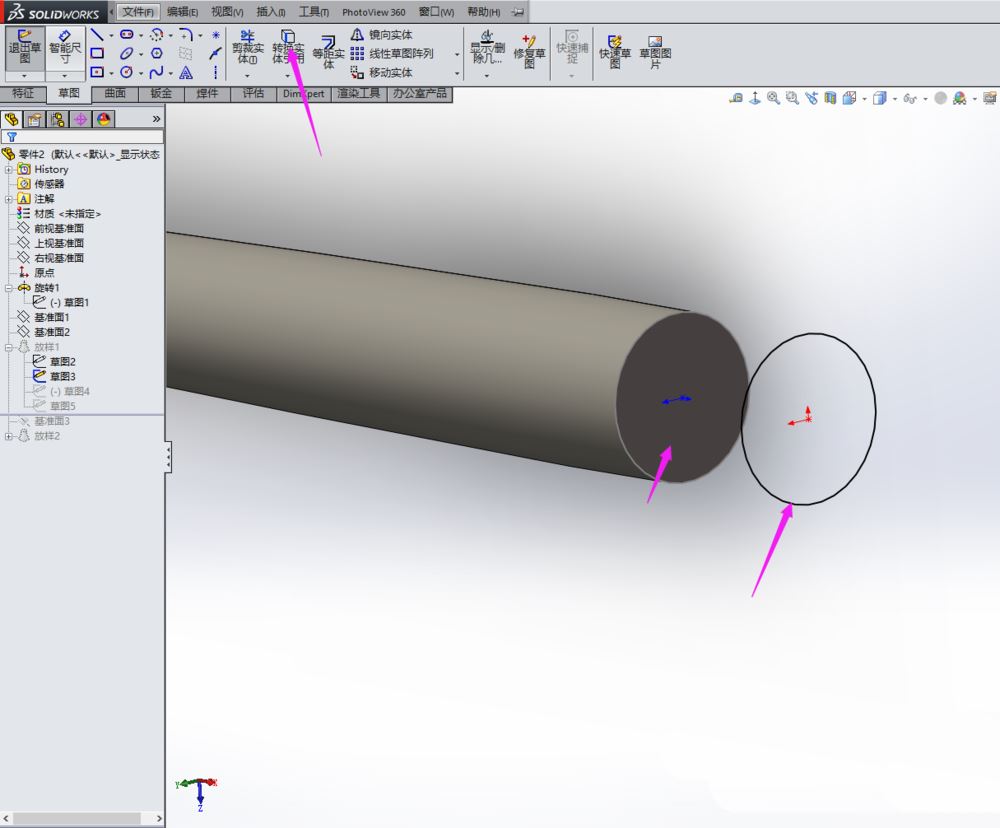Image resolution: width=1000 pixels, height=828 pixels.
Task: Click 等距实体 offset entities tool
Action: pos(328,51)
